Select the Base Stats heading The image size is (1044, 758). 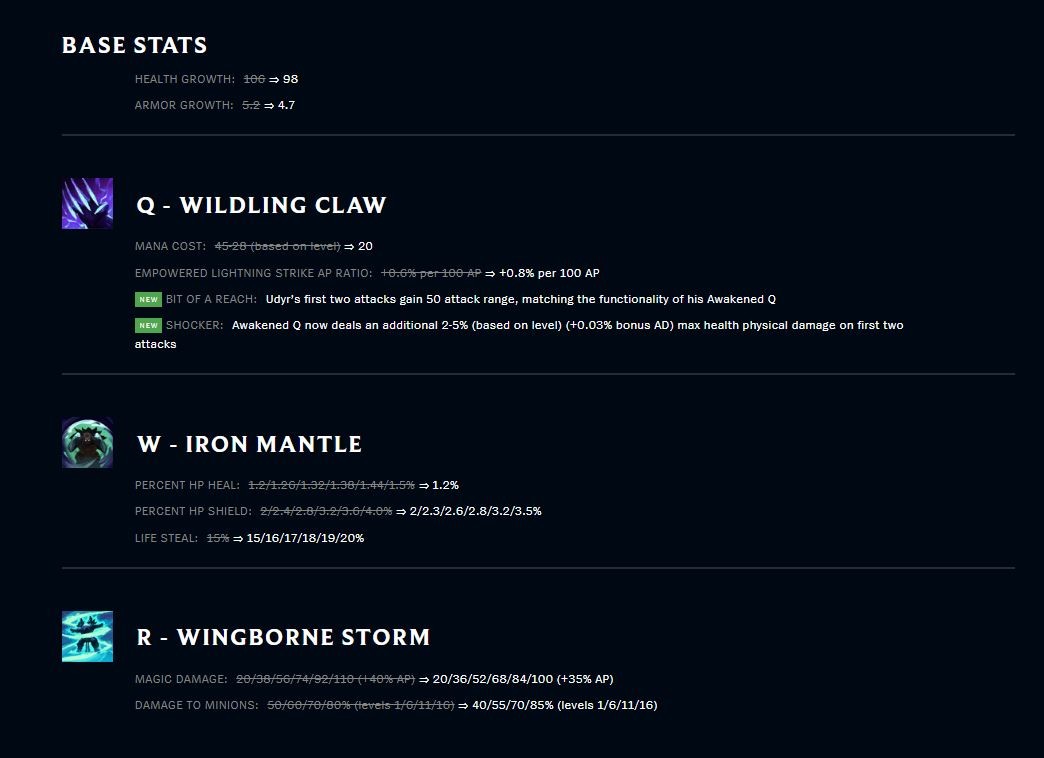pyautogui.click(x=134, y=45)
